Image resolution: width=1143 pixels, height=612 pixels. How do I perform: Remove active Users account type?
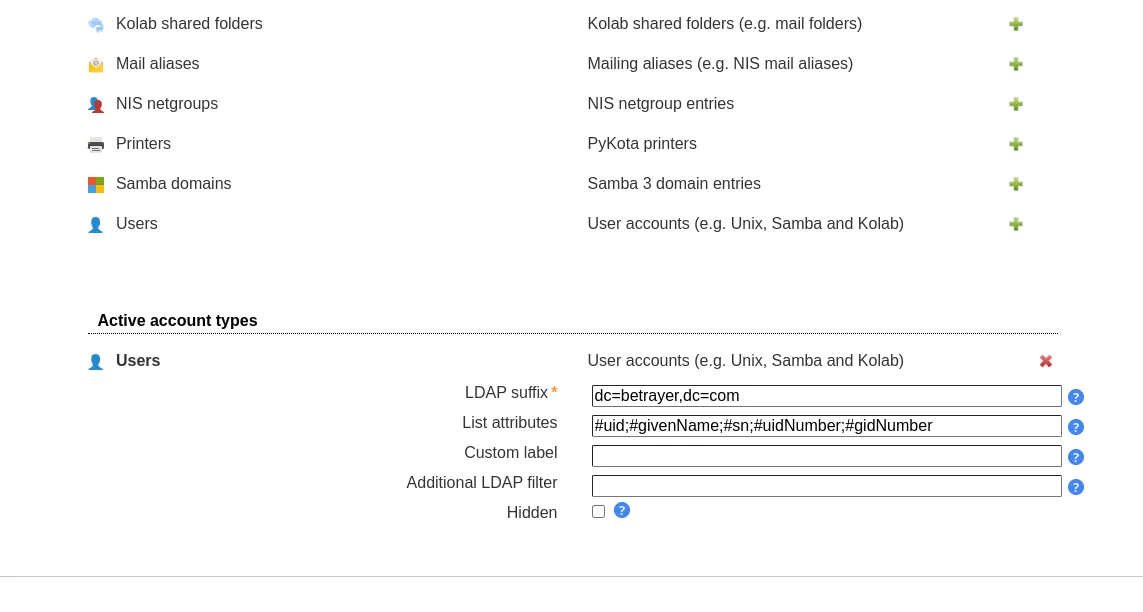pyautogui.click(x=1045, y=361)
